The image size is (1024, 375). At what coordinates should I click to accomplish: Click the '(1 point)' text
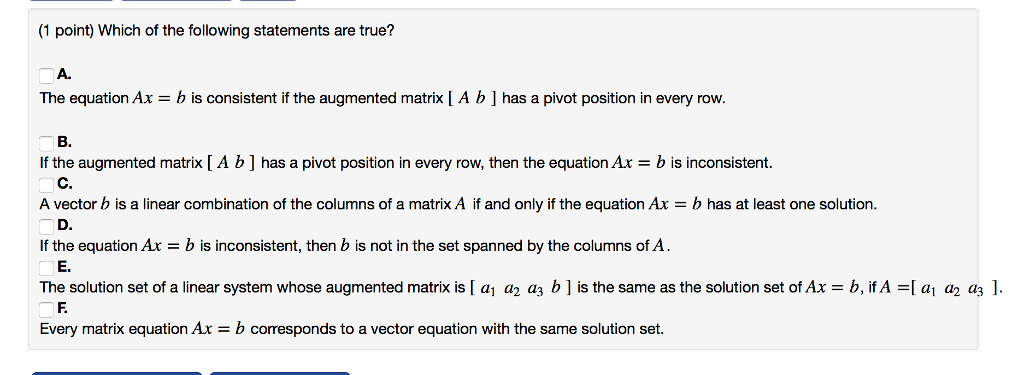pyautogui.click(x=66, y=31)
